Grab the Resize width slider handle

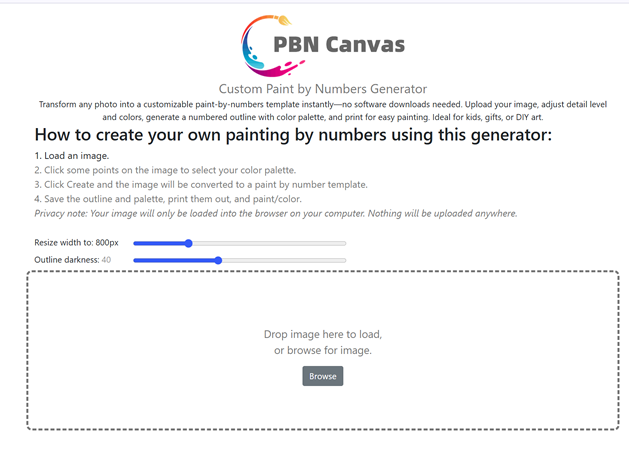click(188, 243)
